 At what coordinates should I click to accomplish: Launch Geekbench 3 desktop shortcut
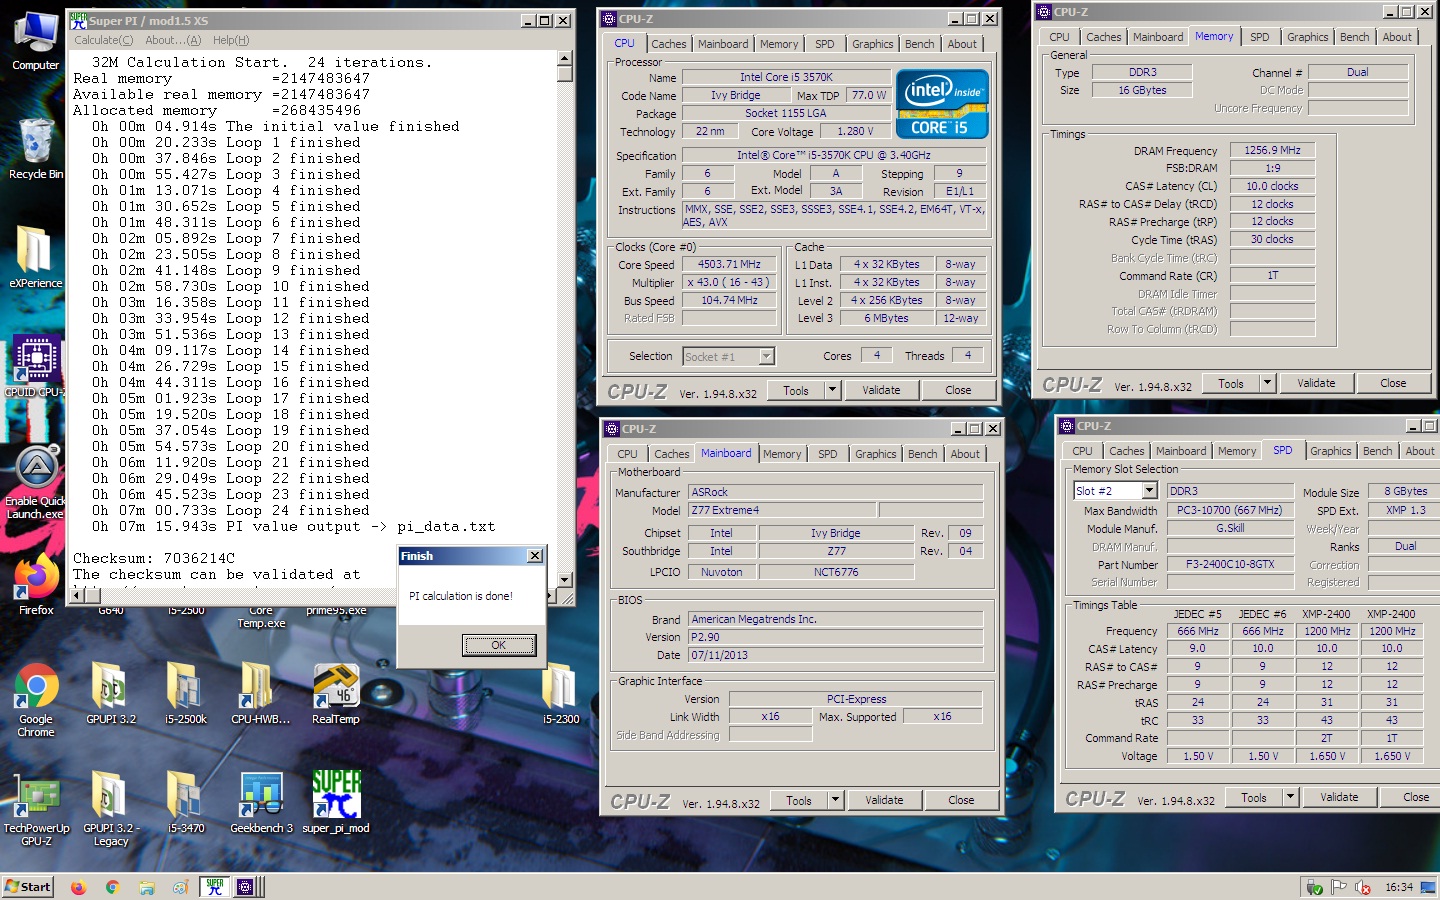[x=261, y=802]
